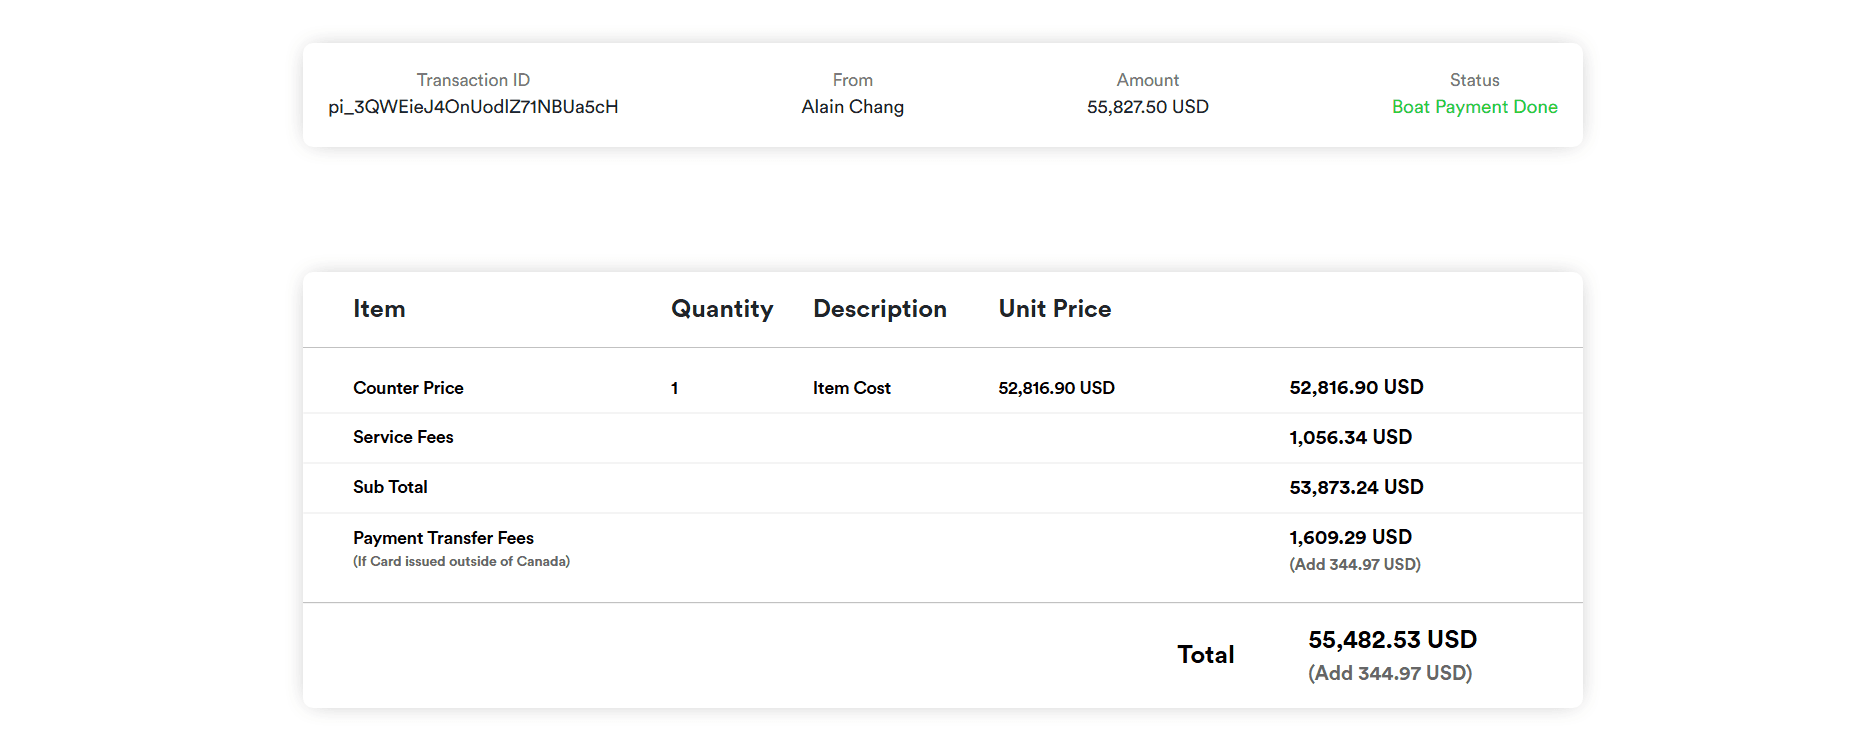Click the 55,482.53 USD total amount
This screenshot has height=742, width=1868.
tap(1392, 640)
